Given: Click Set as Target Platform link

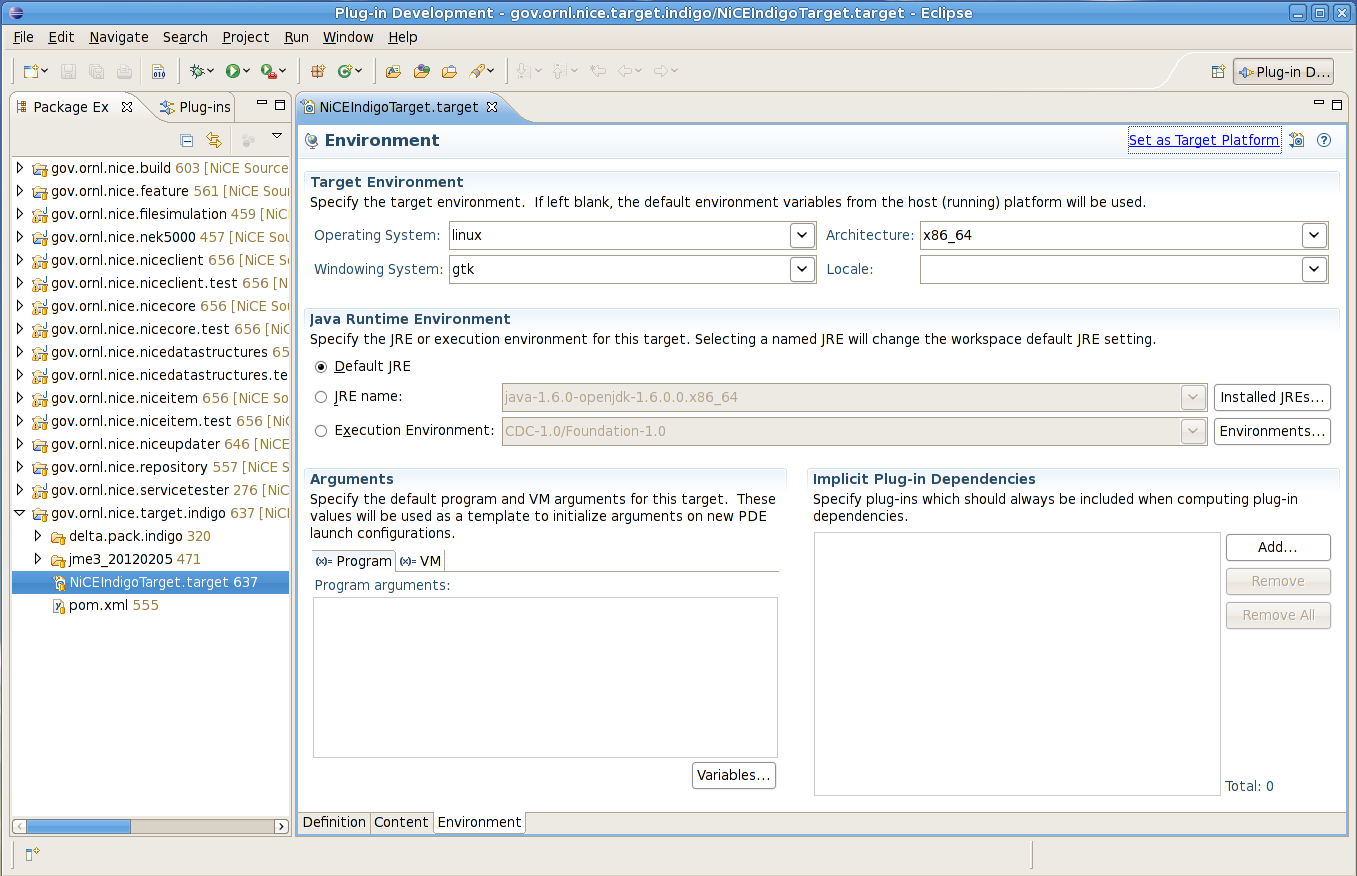Looking at the screenshot, I should pos(1204,140).
